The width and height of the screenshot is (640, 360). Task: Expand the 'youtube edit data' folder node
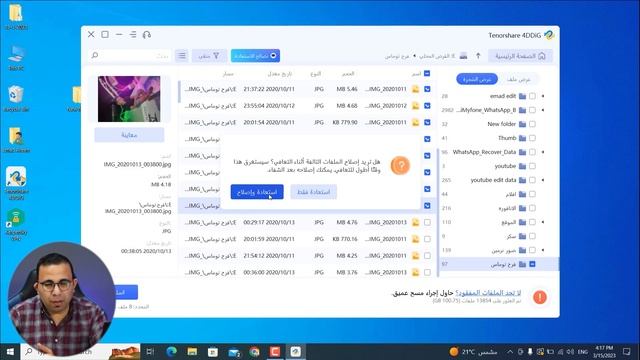tap(543, 180)
